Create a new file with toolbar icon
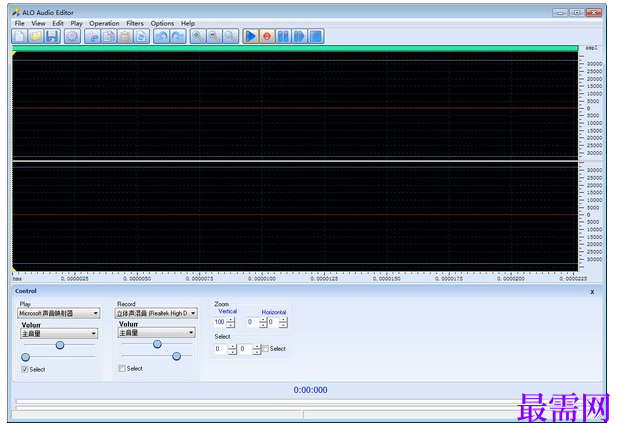Image resolution: width=629 pixels, height=439 pixels. tap(19, 37)
